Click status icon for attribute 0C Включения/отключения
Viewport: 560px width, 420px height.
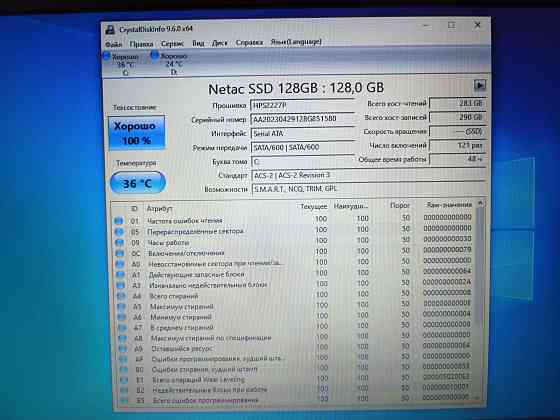coord(120,254)
